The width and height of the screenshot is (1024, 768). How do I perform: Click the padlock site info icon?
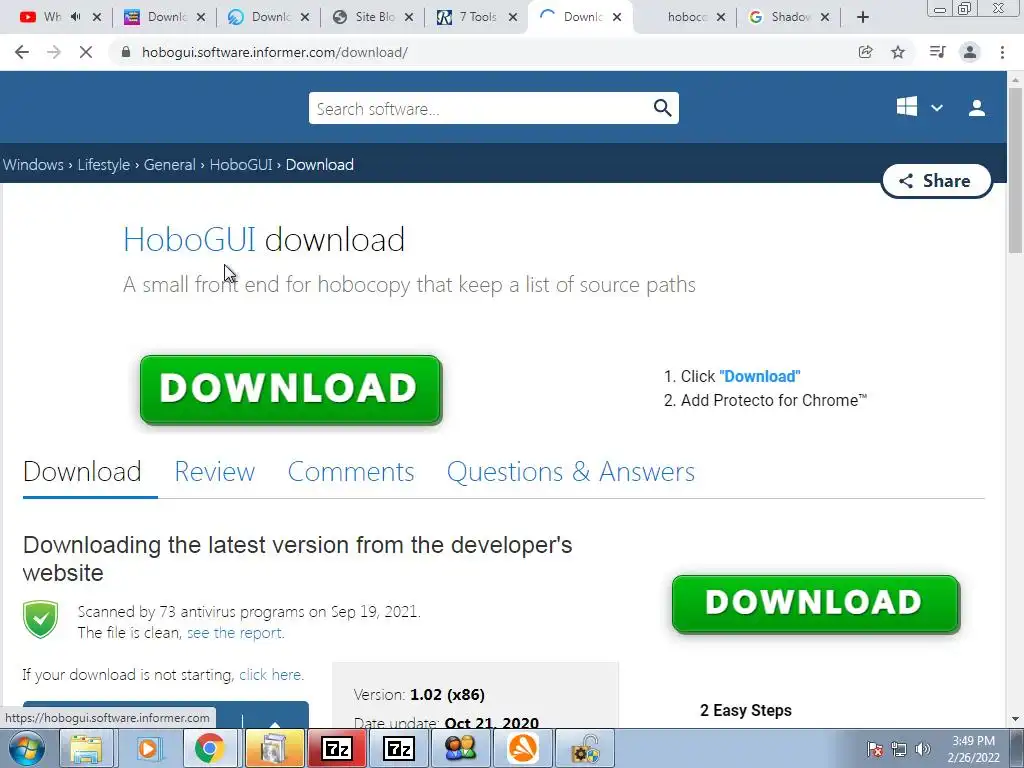click(x=126, y=52)
